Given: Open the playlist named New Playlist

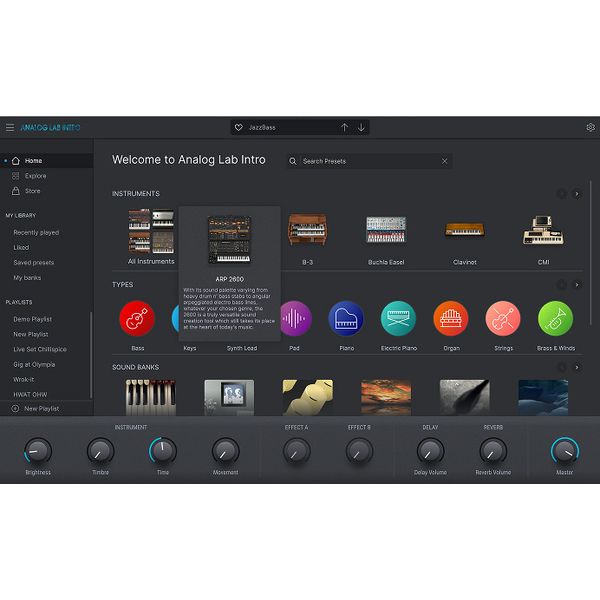Looking at the screenshot, I should click(x=31, y=334).
